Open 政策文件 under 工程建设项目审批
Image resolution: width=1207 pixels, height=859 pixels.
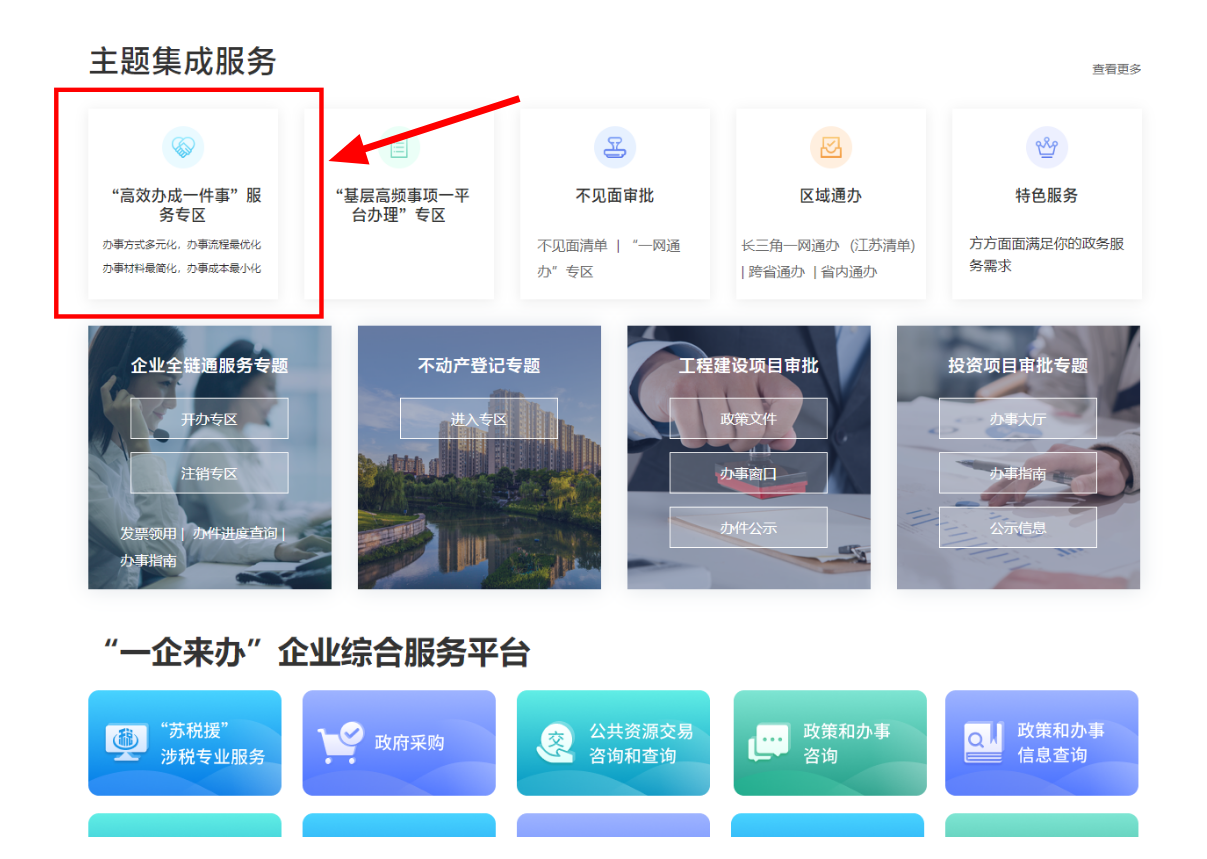click(748, 419)
